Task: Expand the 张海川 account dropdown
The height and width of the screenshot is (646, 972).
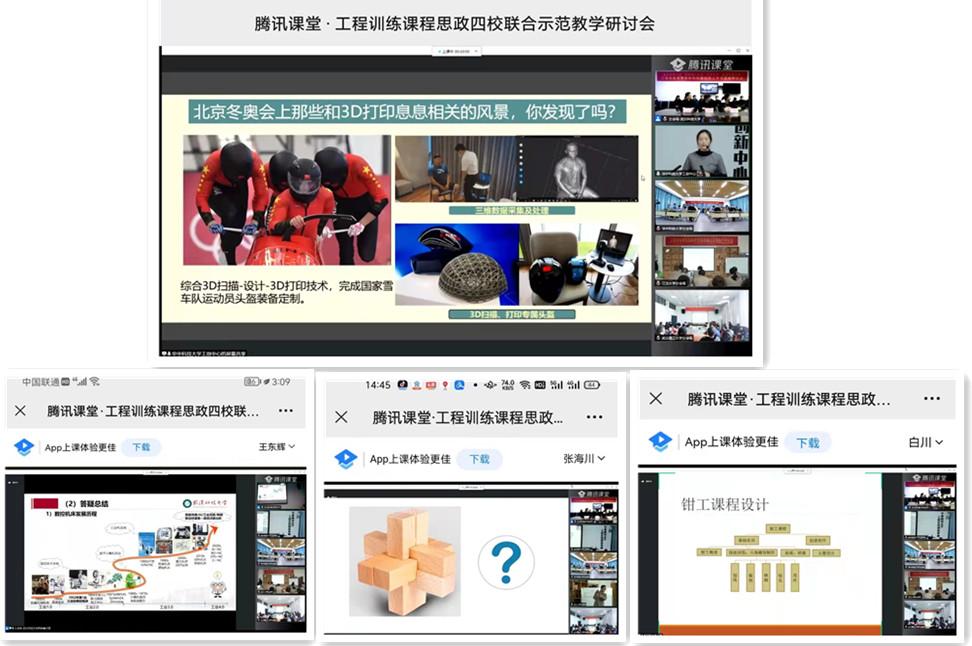Action: [x=585, y=459]
